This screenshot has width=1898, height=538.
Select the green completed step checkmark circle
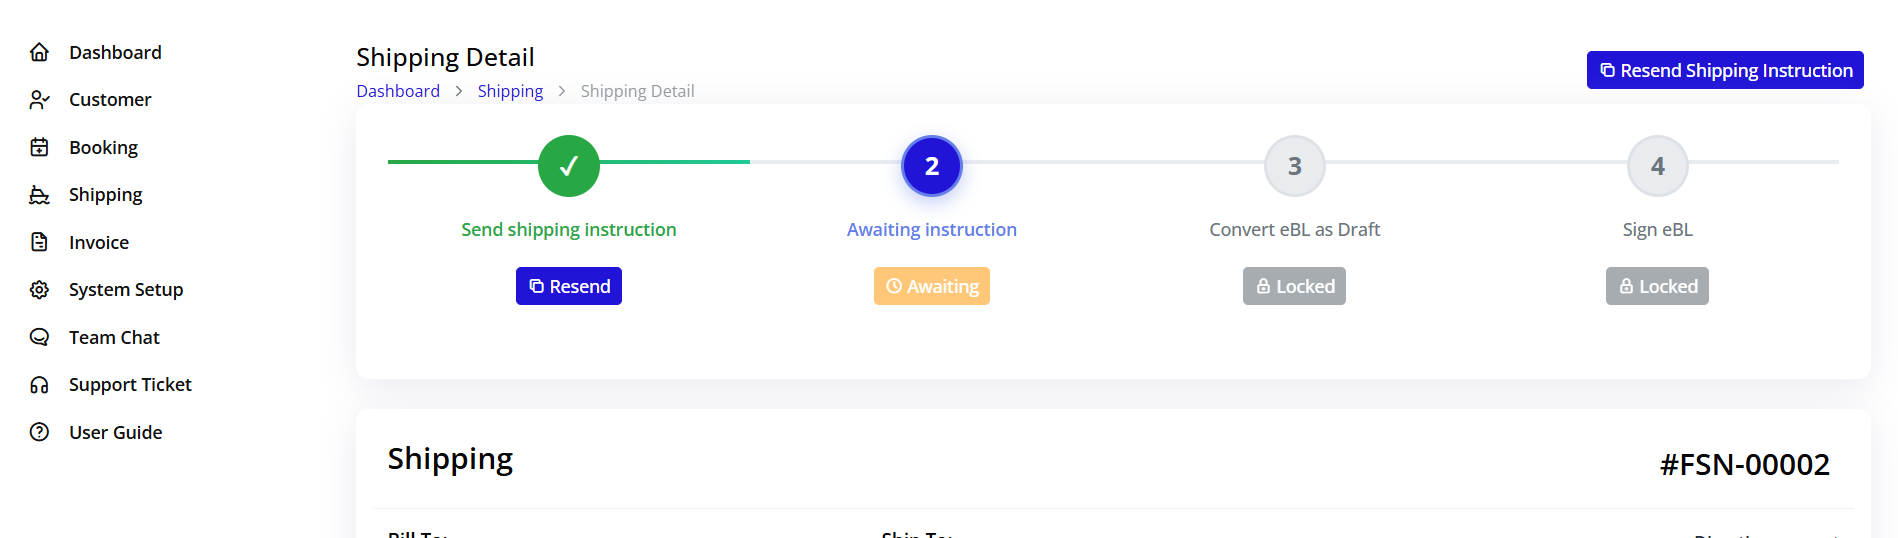569,166
